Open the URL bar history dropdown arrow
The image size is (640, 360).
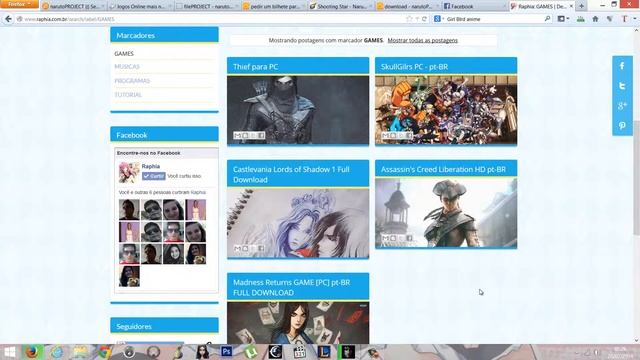coord(417,19)
